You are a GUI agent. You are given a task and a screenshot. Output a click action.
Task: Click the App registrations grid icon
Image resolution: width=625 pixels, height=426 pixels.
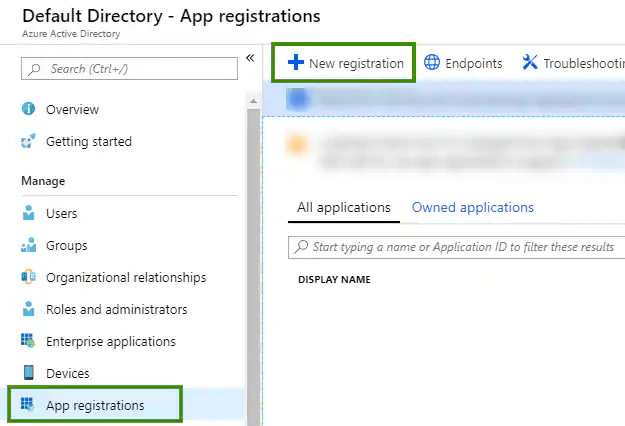pyautogui.click(x=28, y=404)
